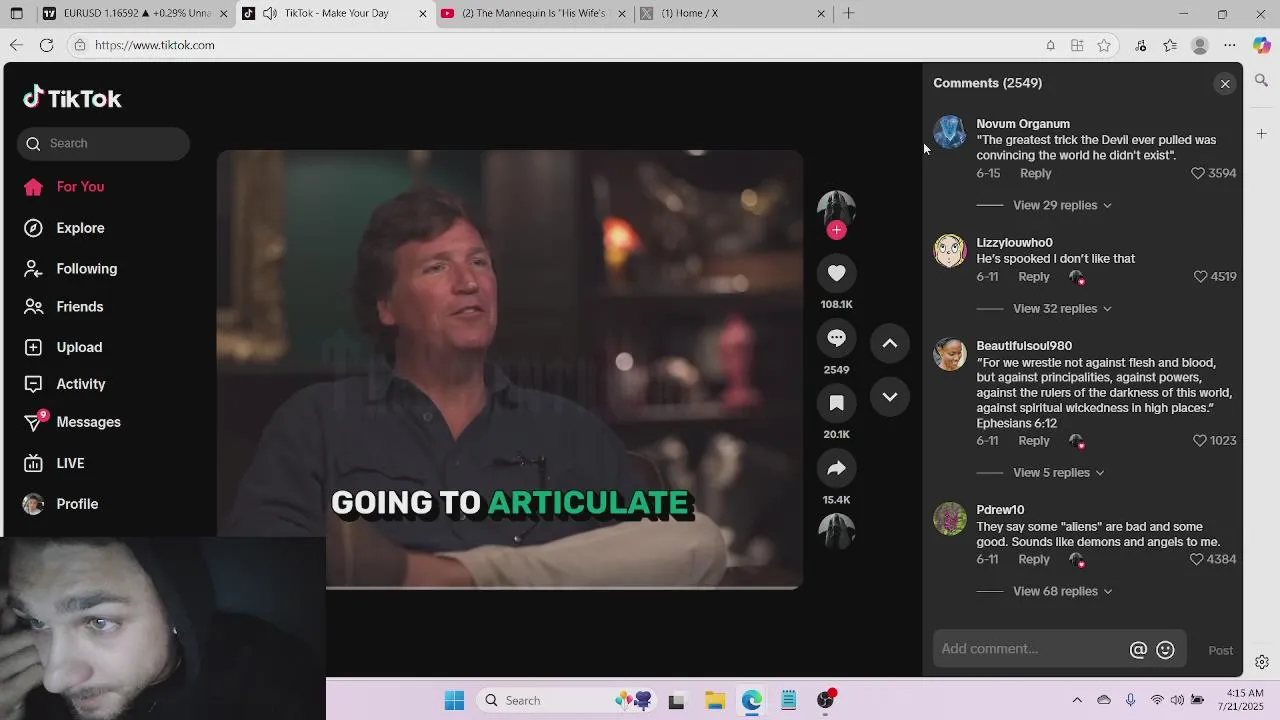Click the TikTok Search field
This screenshot has height=720, width=1280.
click(103, 144)
